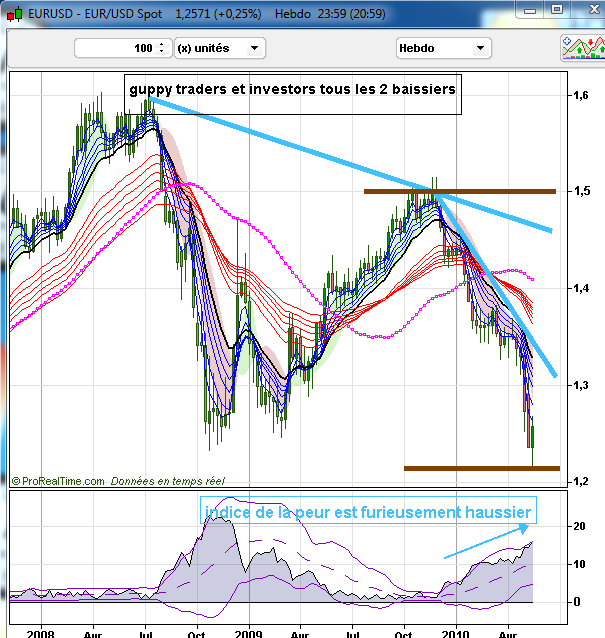The width and height of the screenshot is (605, 638).
Task: Select the upper brown horizontal resistance line
Action: tap(460, 191)
